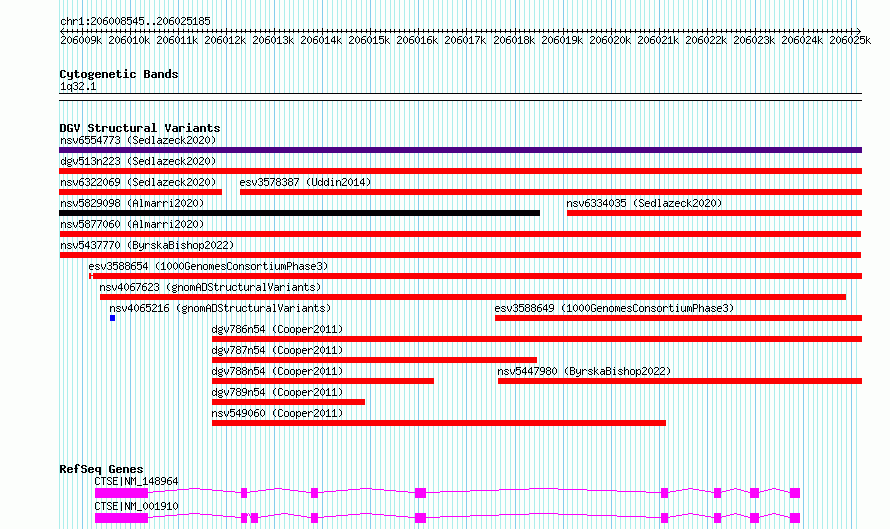Screen dimensions: 890x529
Task: Open nsv5877060 (Almarri2020) variant label
Action: point(132,224)
